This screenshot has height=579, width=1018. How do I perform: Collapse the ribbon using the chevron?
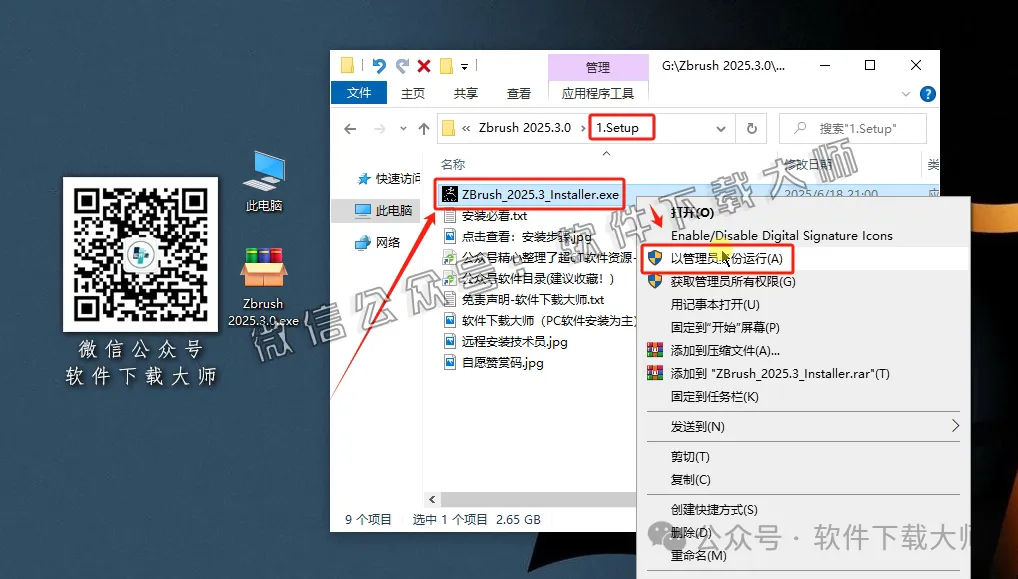point(906,94)
